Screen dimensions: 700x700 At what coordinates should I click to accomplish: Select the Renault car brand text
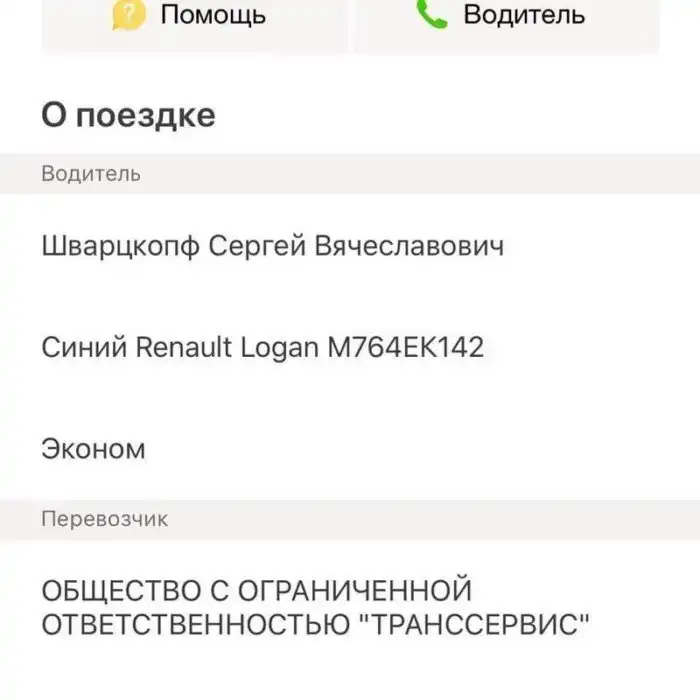pos(184,348)
